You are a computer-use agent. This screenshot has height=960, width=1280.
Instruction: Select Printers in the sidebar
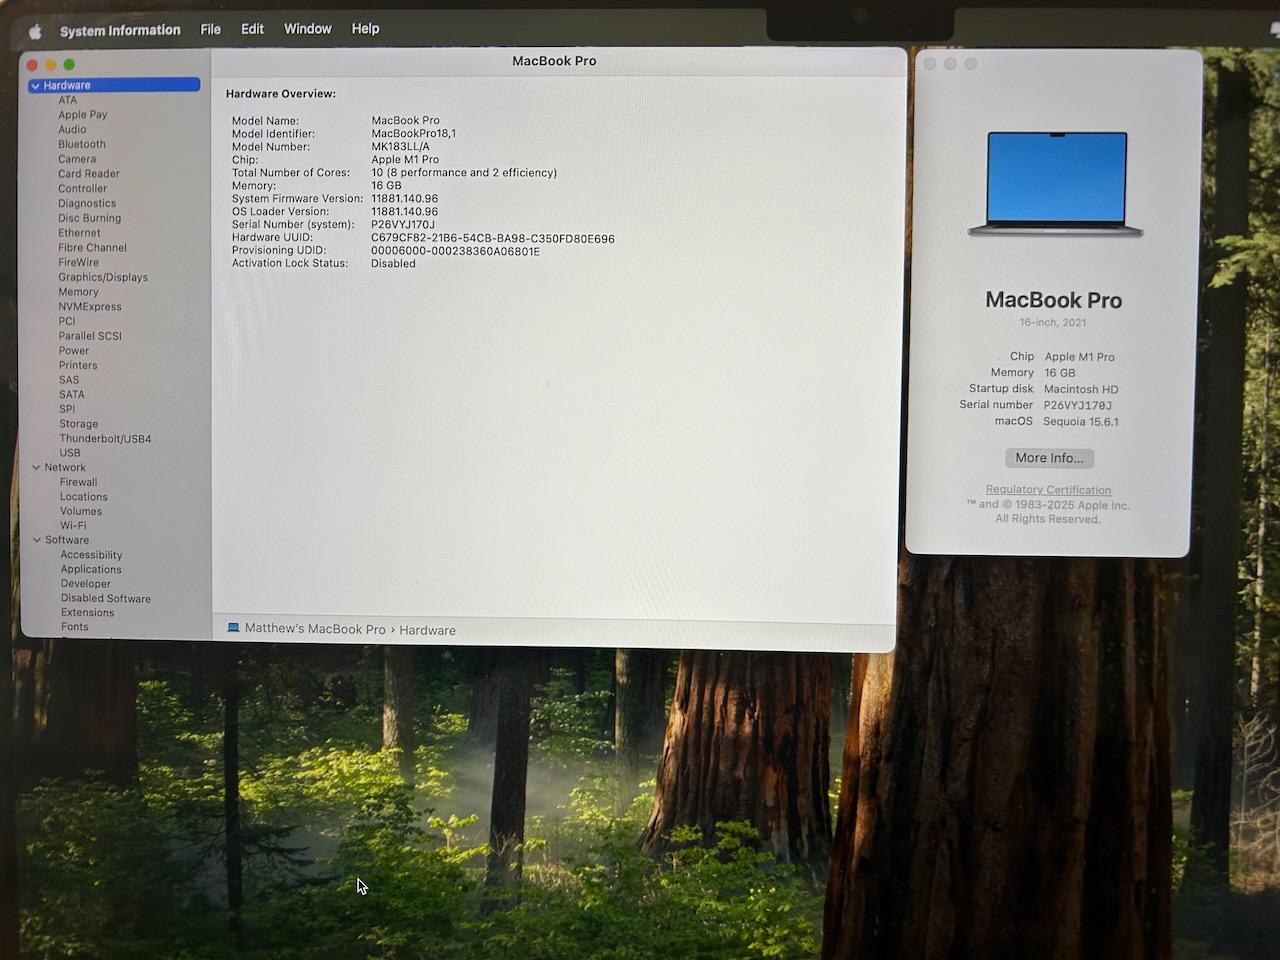pos(78,365)
